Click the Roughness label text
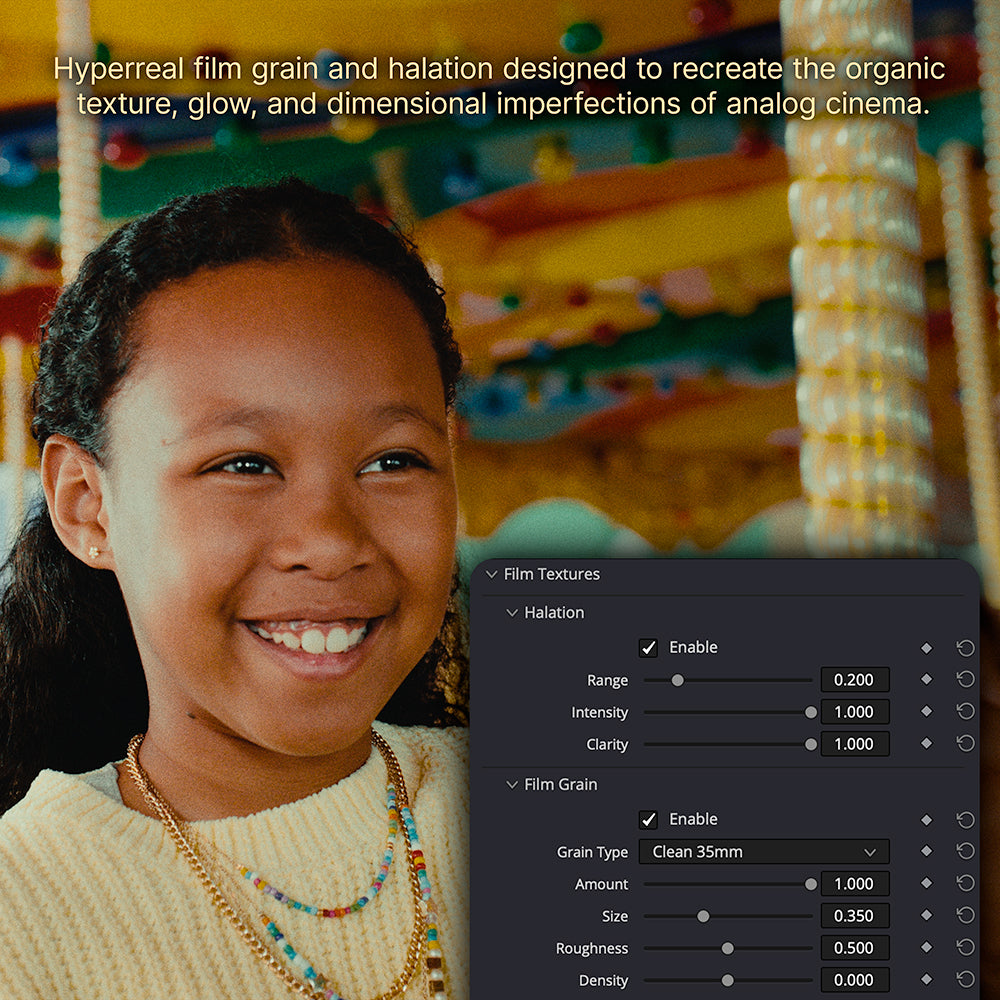 (x=592, y=949)
